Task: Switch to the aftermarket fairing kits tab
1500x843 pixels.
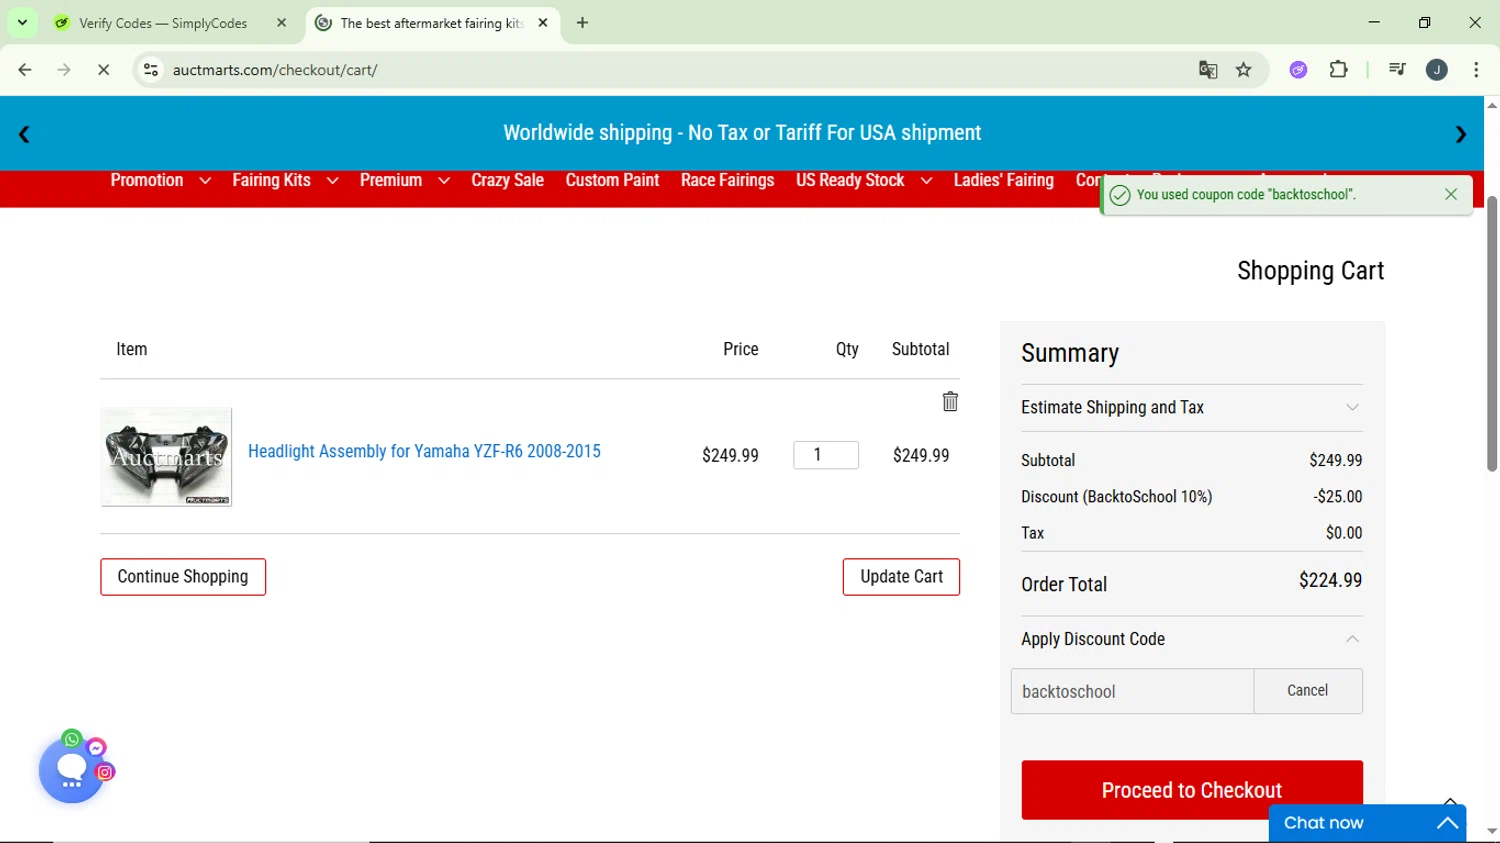Action: click(432, 22)
